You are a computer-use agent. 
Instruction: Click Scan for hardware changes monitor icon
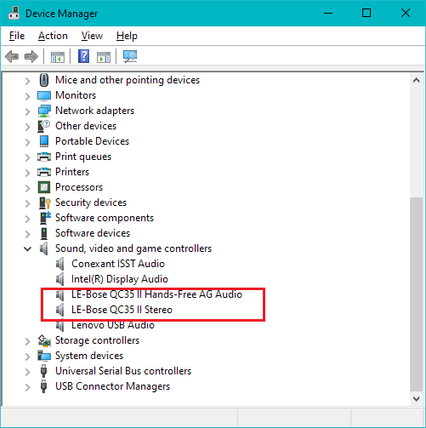click(x=130, y=56)
